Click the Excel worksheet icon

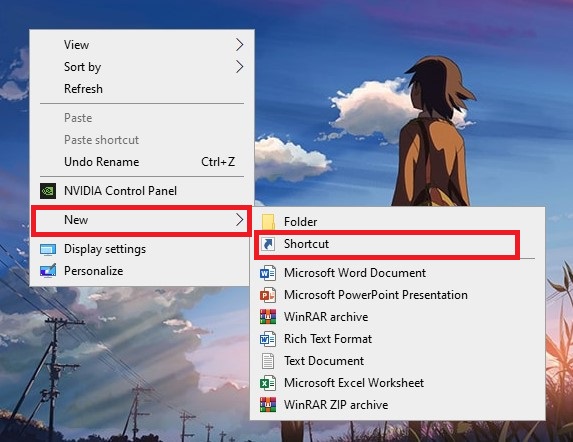click(x=268, y=383)
